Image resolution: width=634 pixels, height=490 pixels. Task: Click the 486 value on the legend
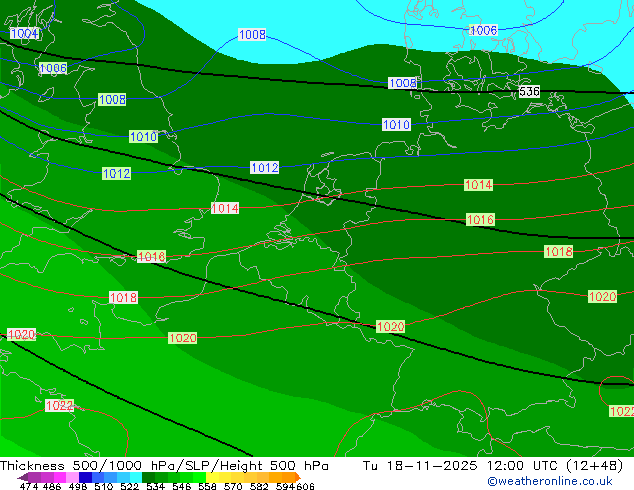coord(52,486)
